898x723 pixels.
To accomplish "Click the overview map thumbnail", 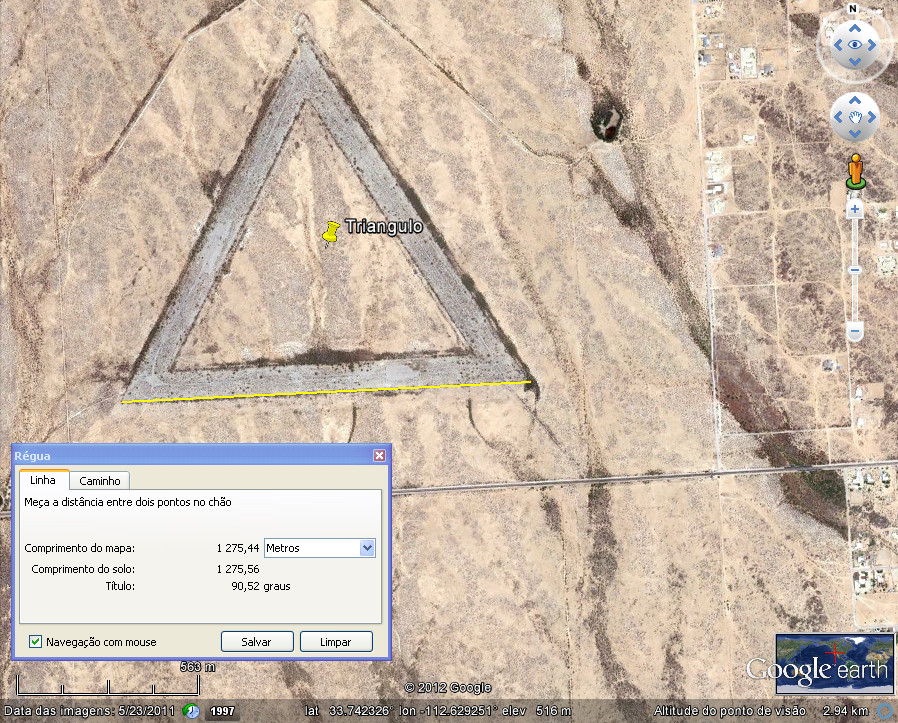I will click(833, 659).
